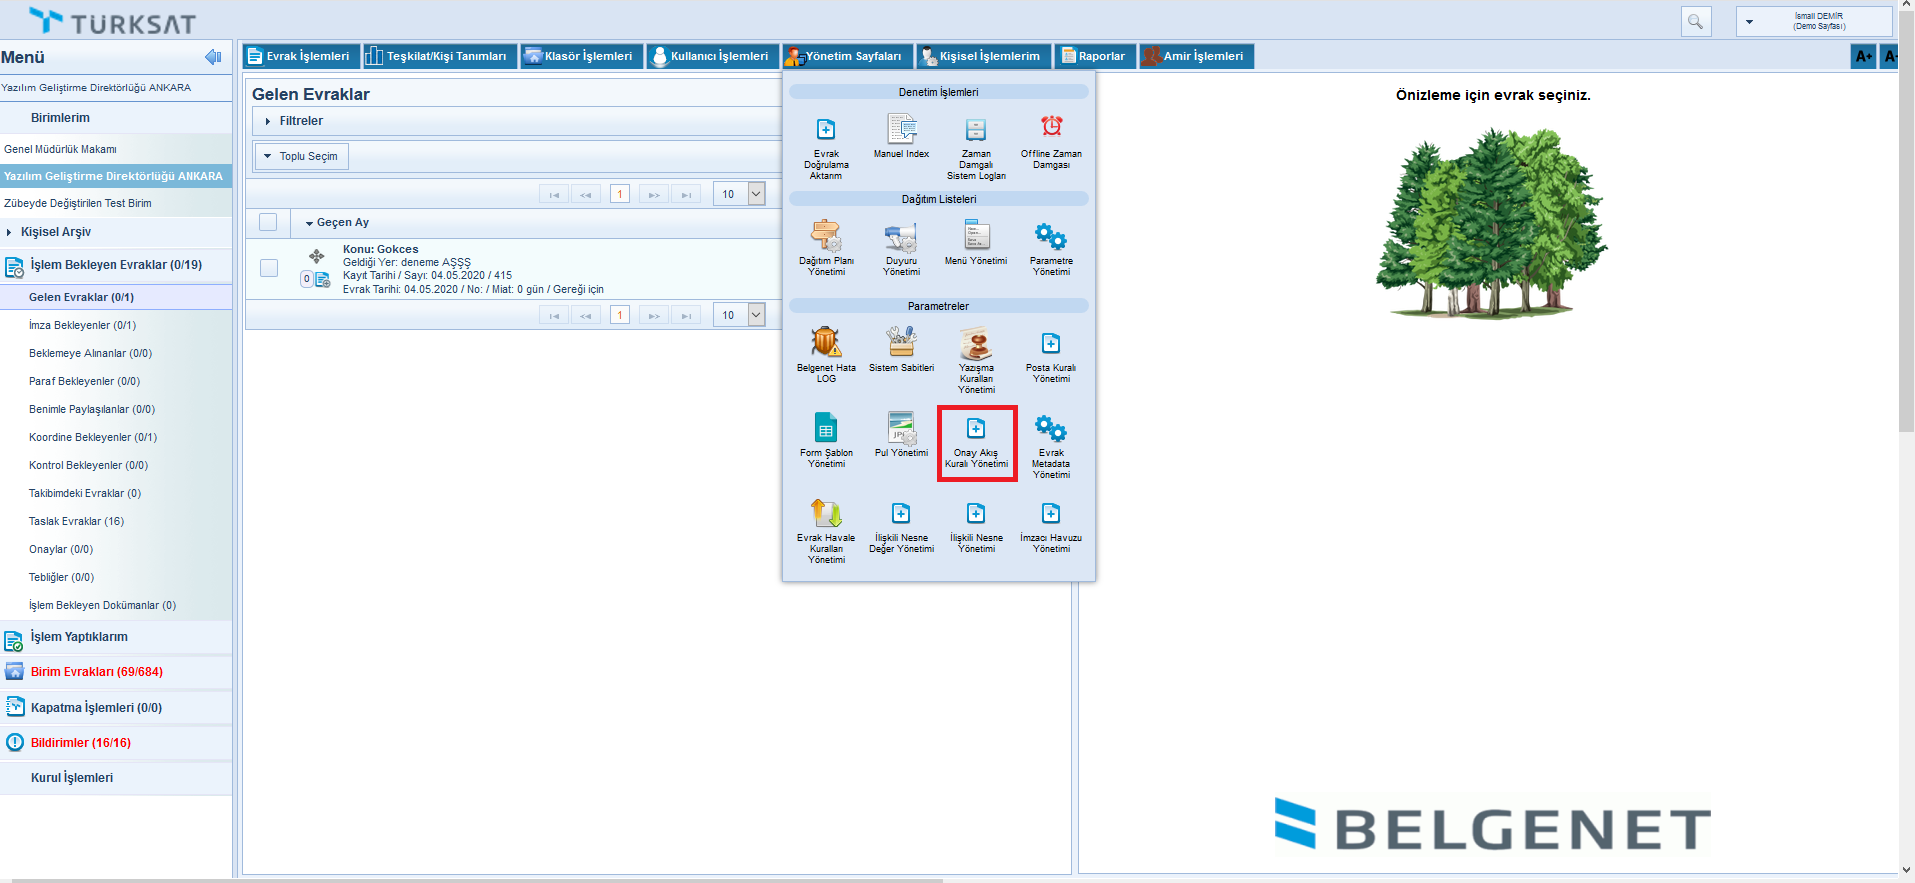Viewport: 1915px width, 883px height.
Task: Click the search magnifier icon
Action: pos(1695,21)
